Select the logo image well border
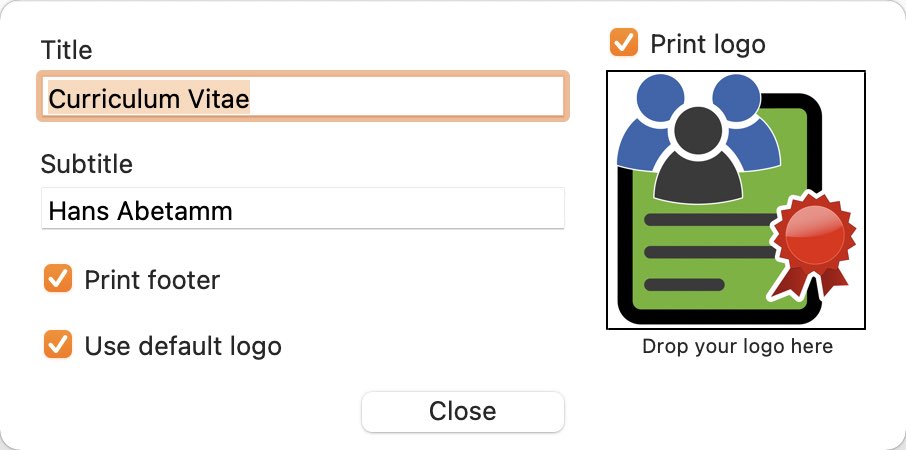Screen dimensions: 906x450 tap(735, 71)
